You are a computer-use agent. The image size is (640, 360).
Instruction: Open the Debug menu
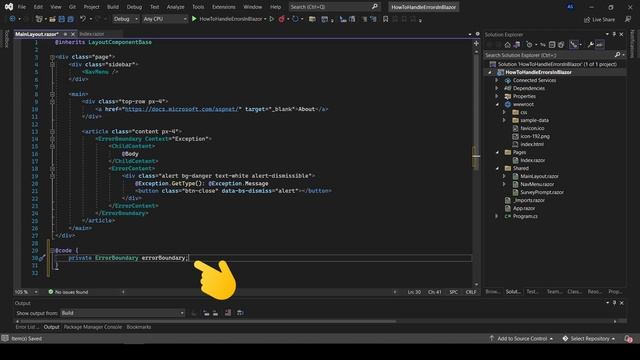click(x=134, y=7)
